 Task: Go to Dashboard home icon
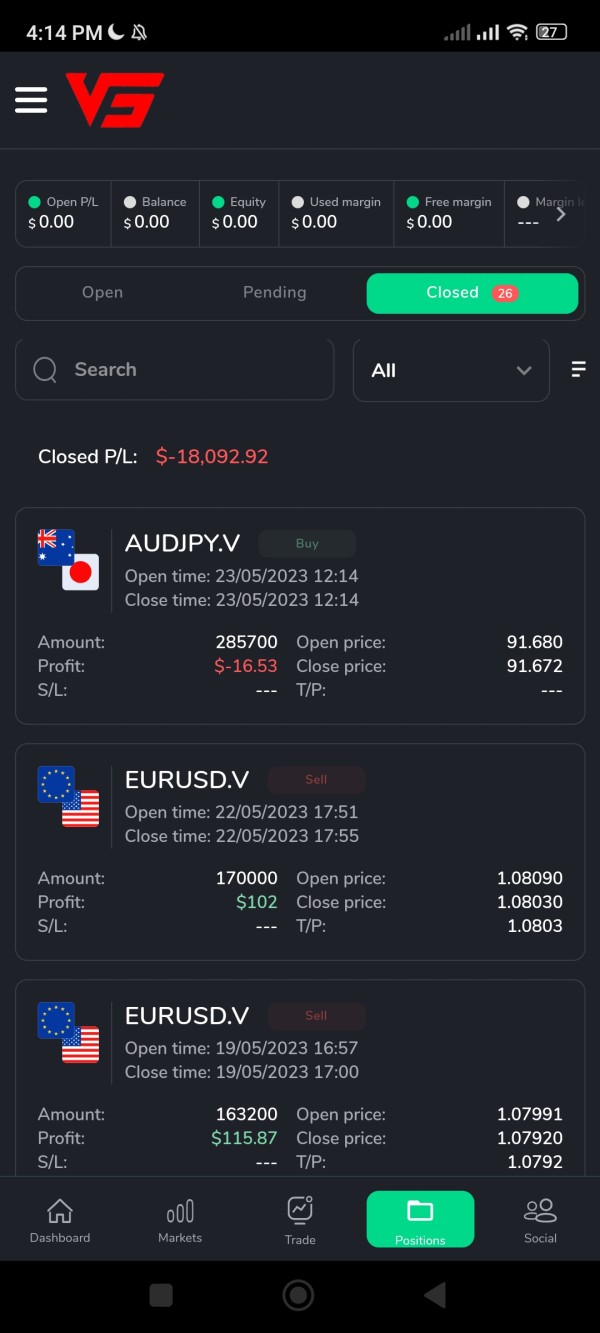pos(60,1211)
